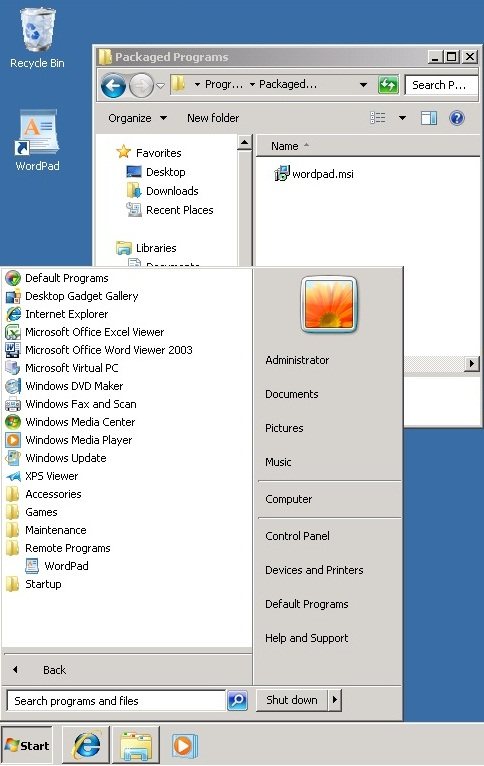Expand the Accessories folder
The width and height of the screenshot is (484, 766).
43,494
